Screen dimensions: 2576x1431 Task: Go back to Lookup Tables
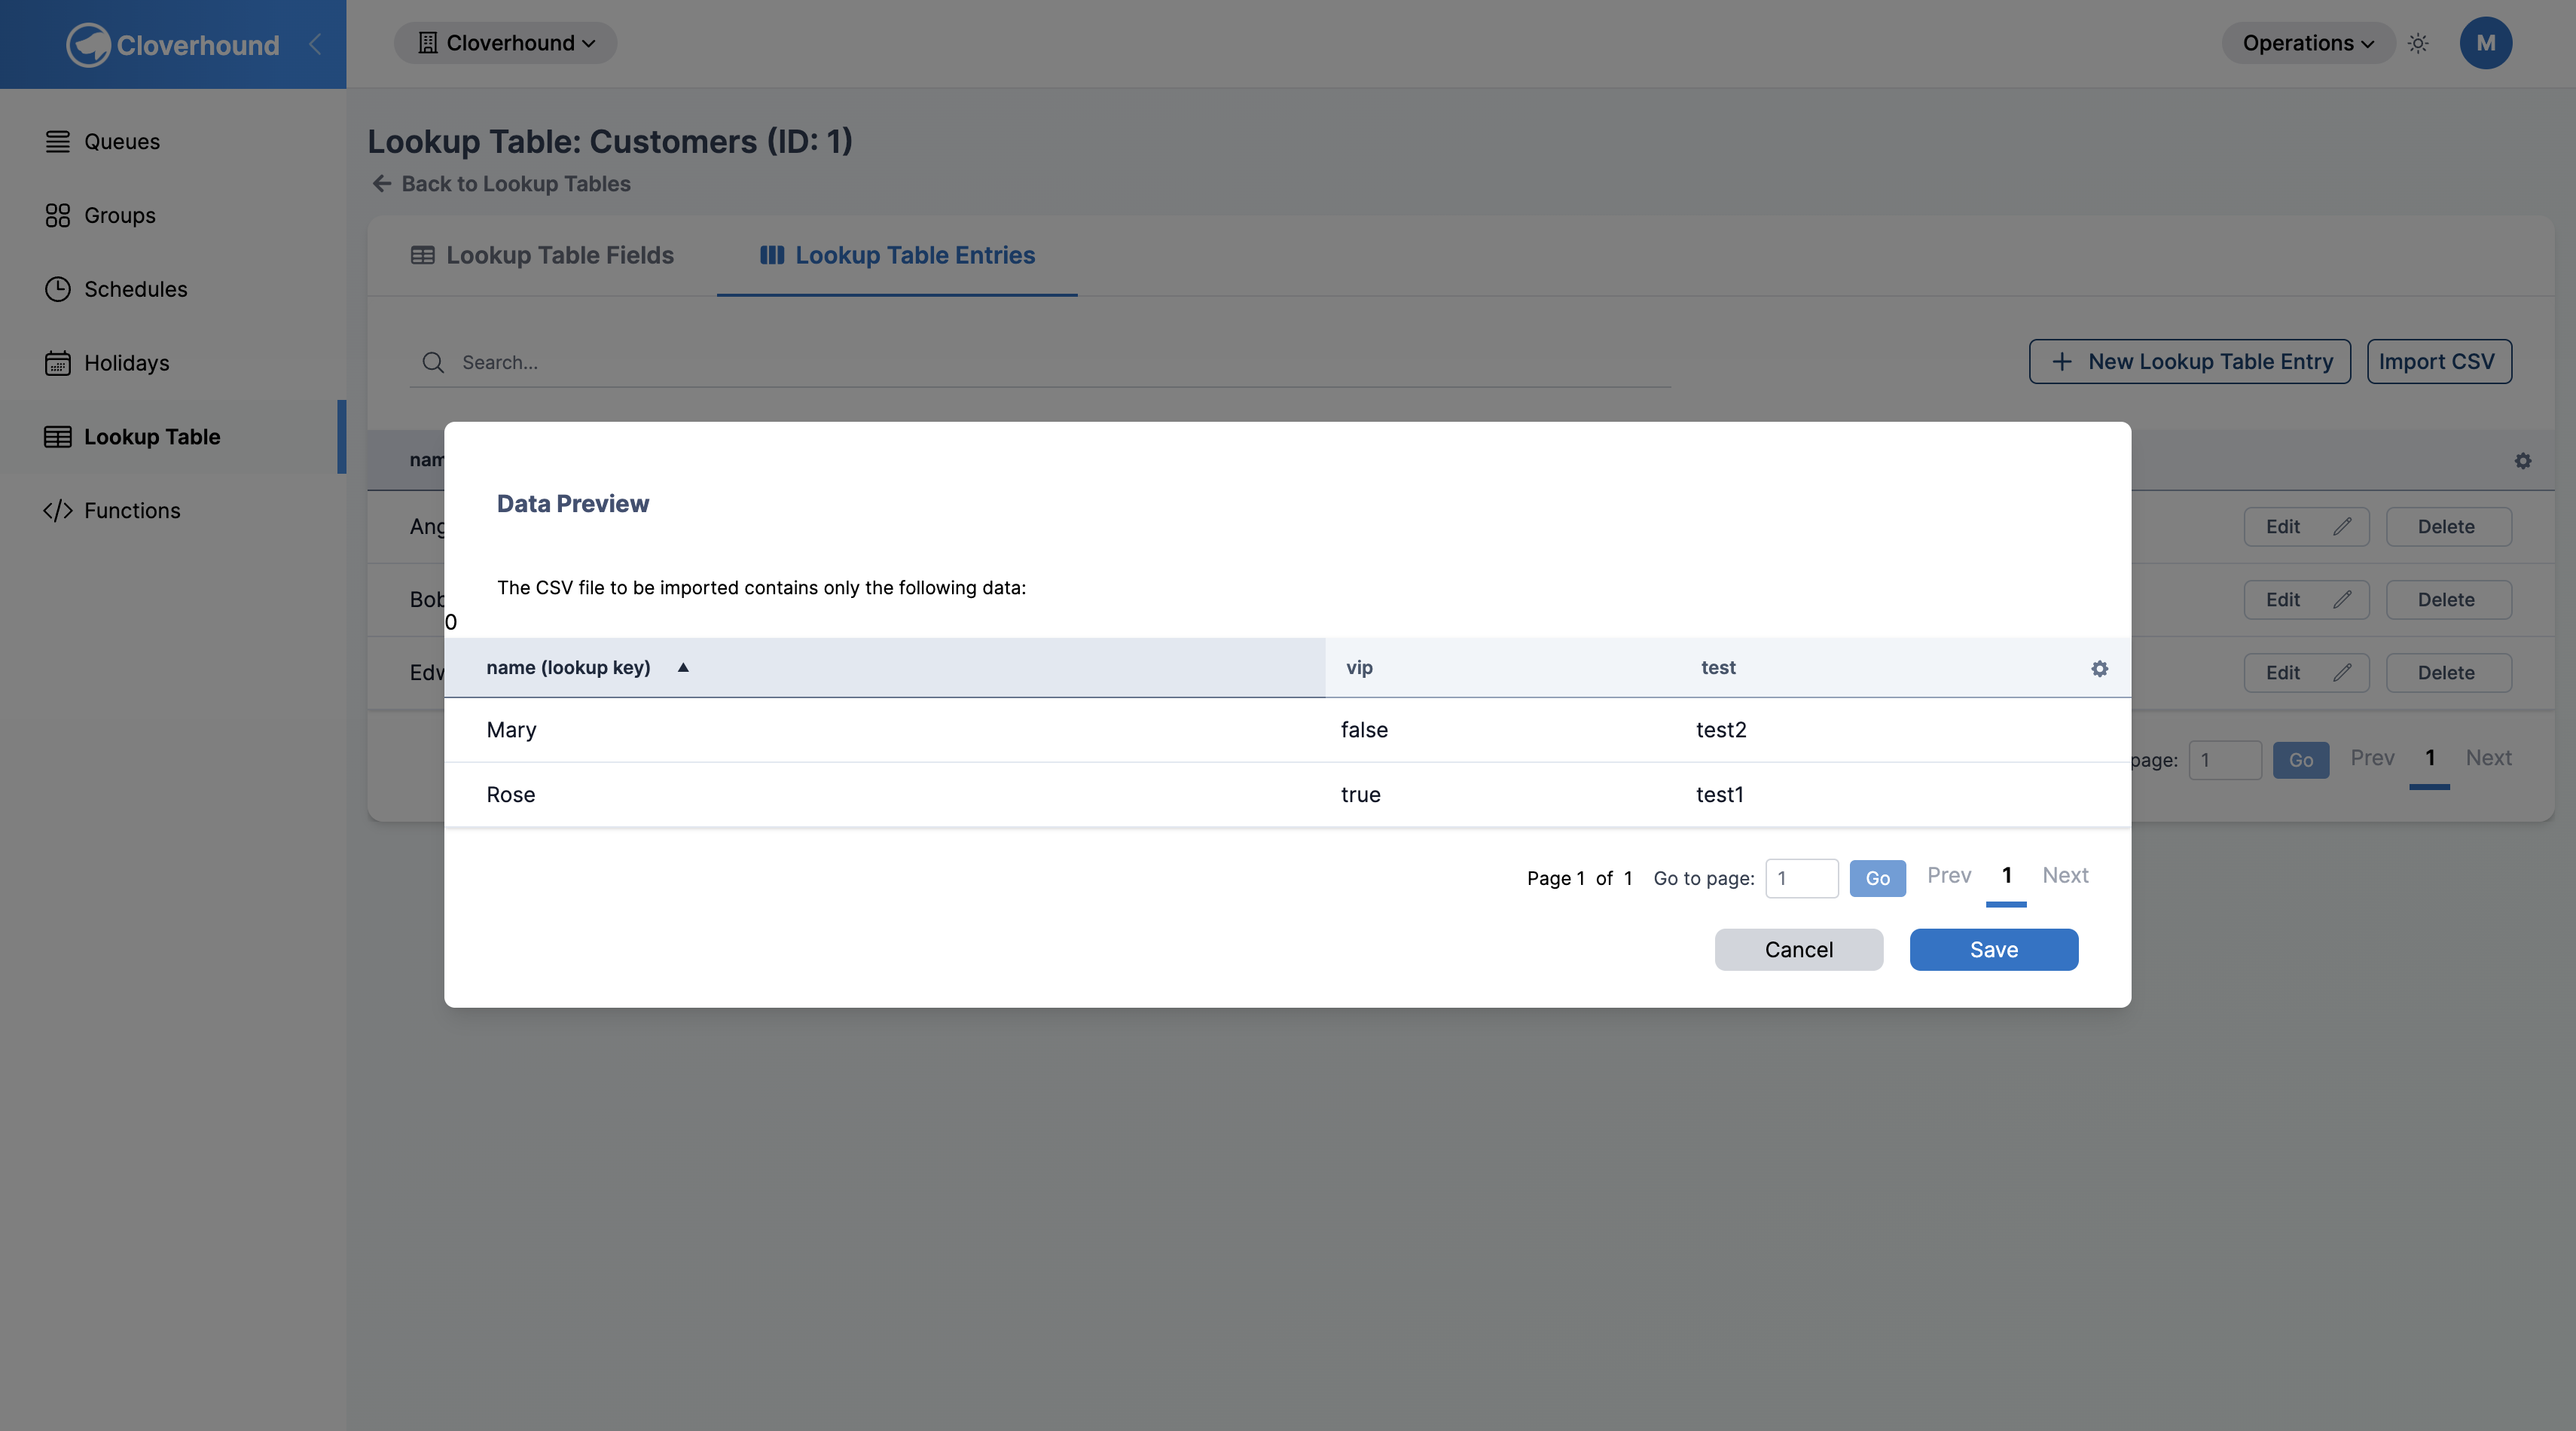pos(501,184)
